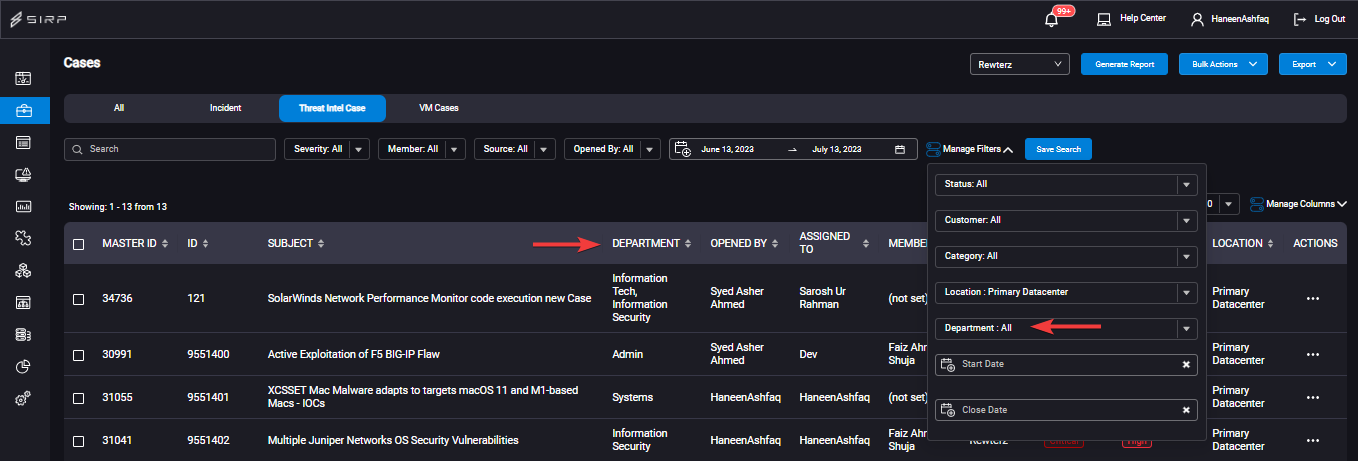Open the Opened By: All dropdown
The height and width of the screenshot is (461, 1358).
click(612, 149)
